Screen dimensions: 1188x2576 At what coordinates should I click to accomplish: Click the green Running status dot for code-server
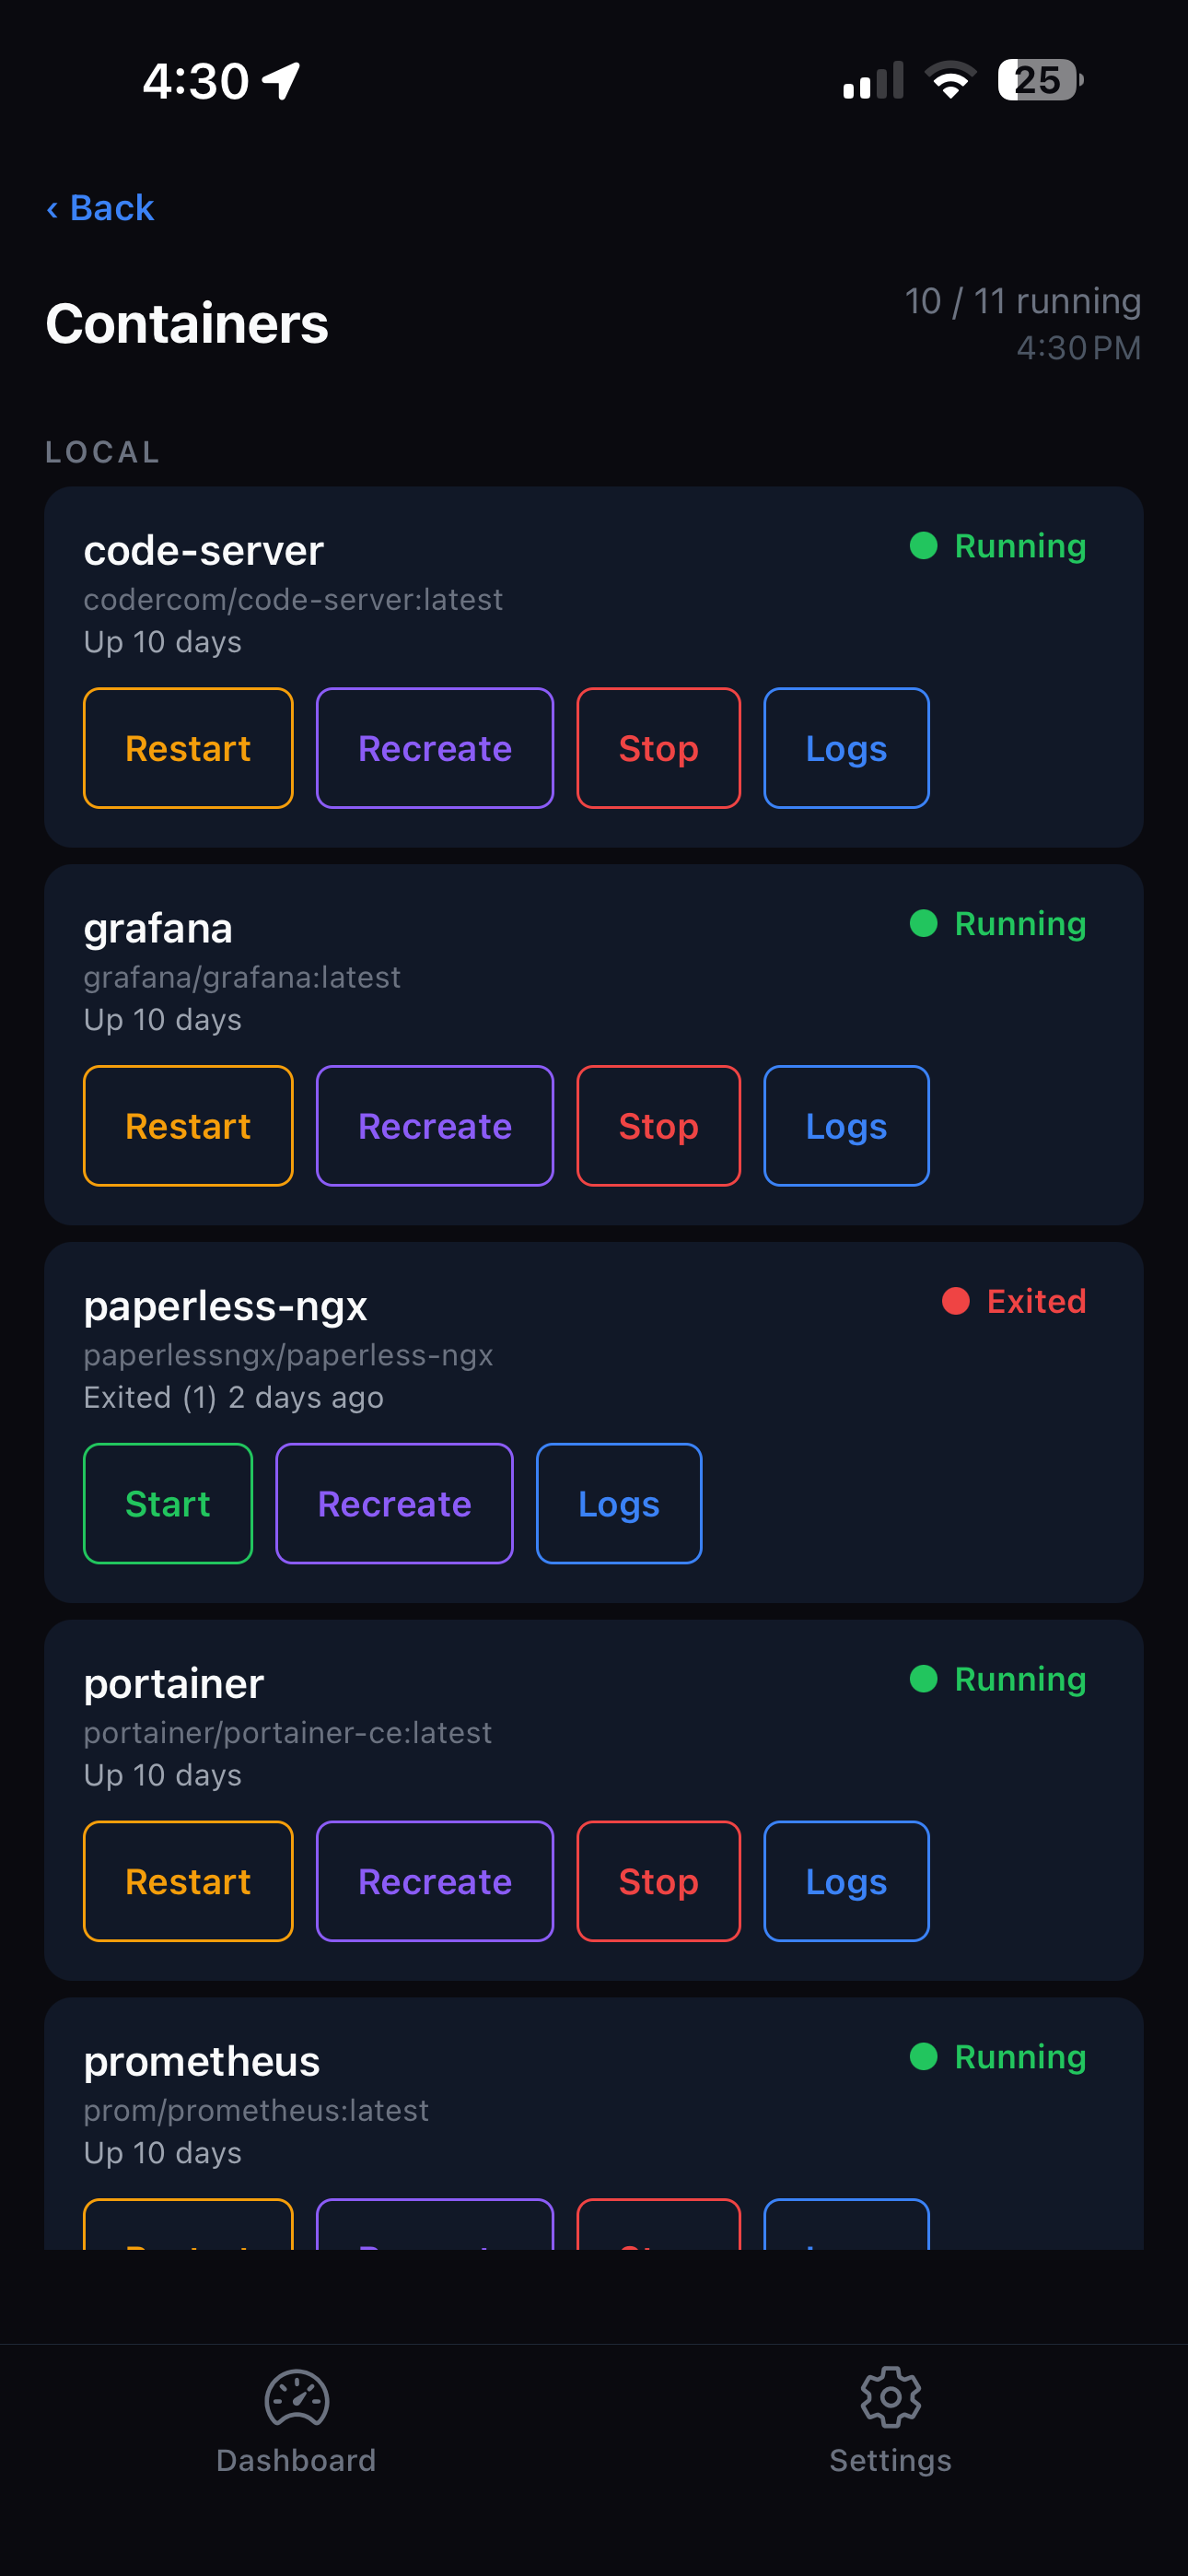pyautogui.click(x=923, y=546)
